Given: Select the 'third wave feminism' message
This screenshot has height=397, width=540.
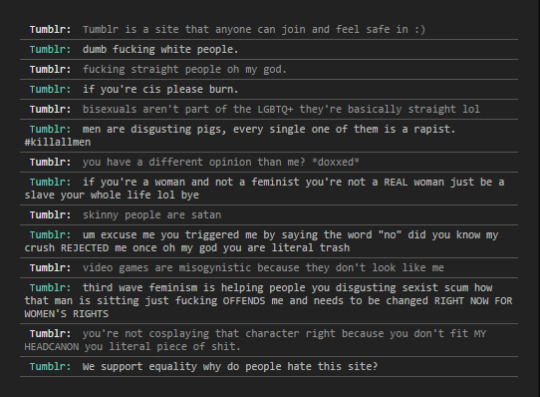Looking at the screenshot, I should point(269,301).
